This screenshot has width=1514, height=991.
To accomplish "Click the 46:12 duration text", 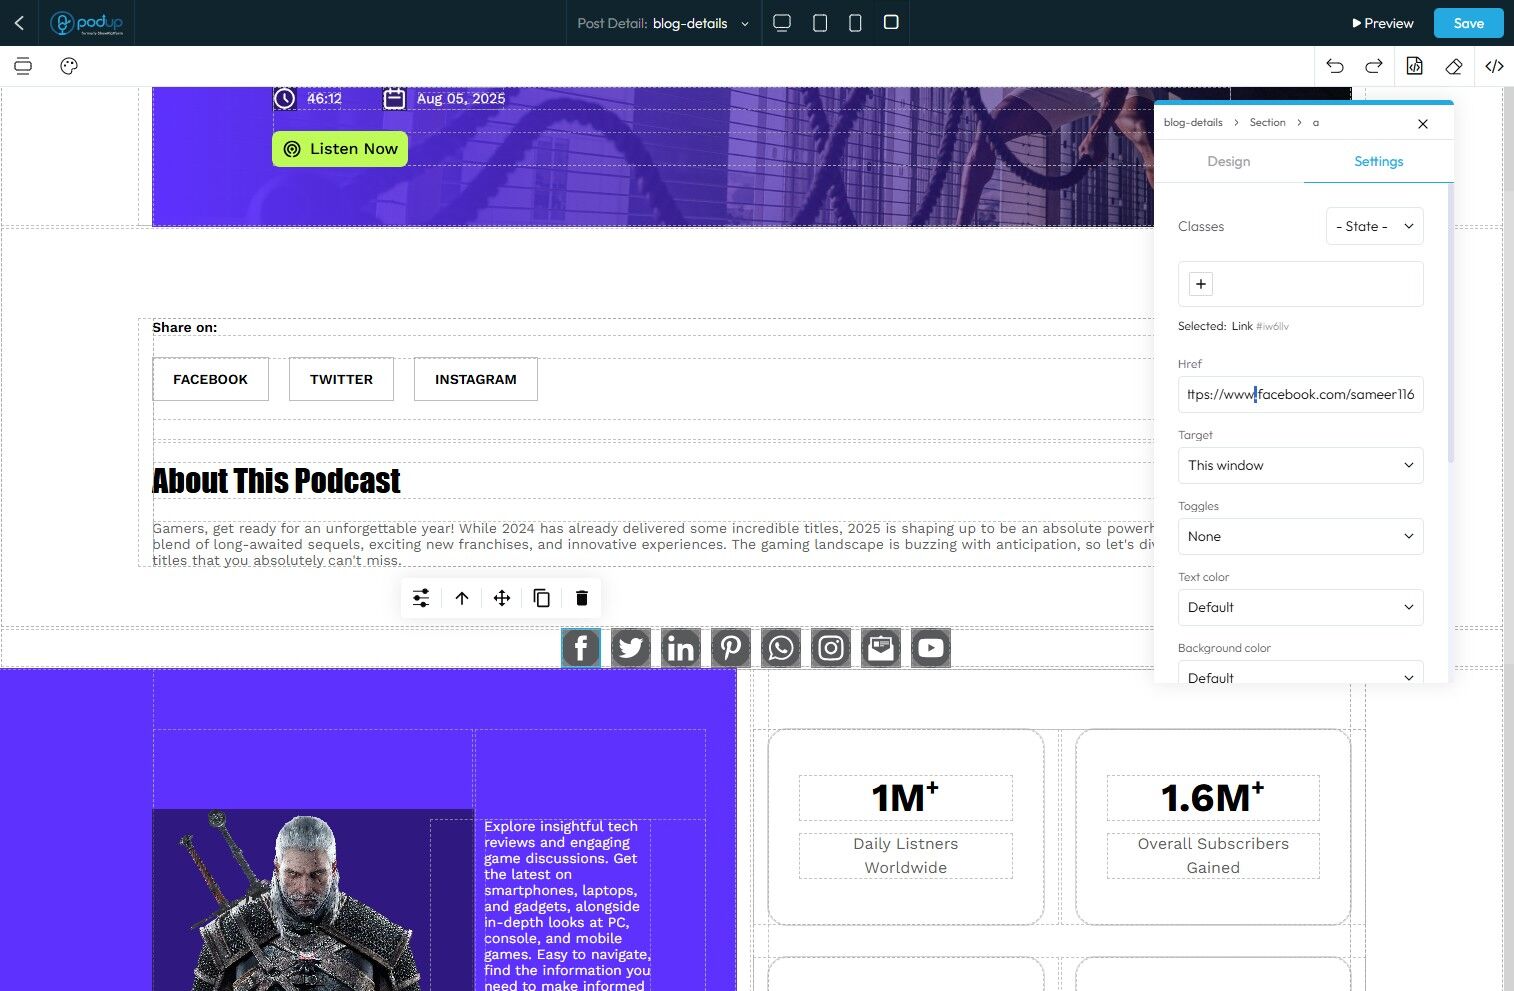I will pos(324,98).
